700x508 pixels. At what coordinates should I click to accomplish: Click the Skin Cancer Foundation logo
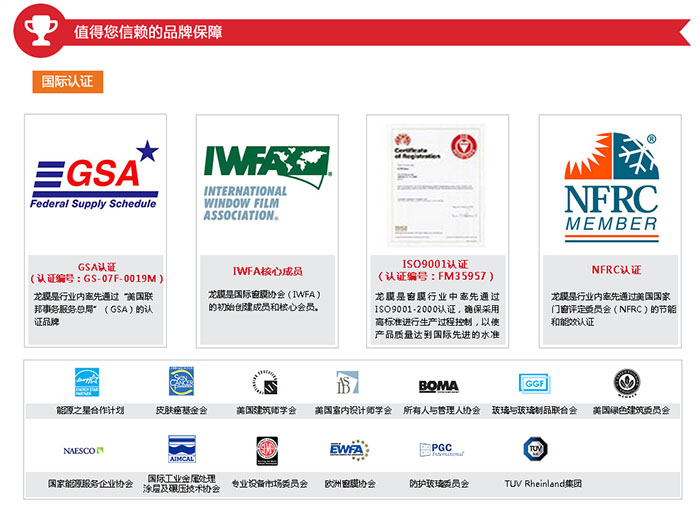pos(181,381)
